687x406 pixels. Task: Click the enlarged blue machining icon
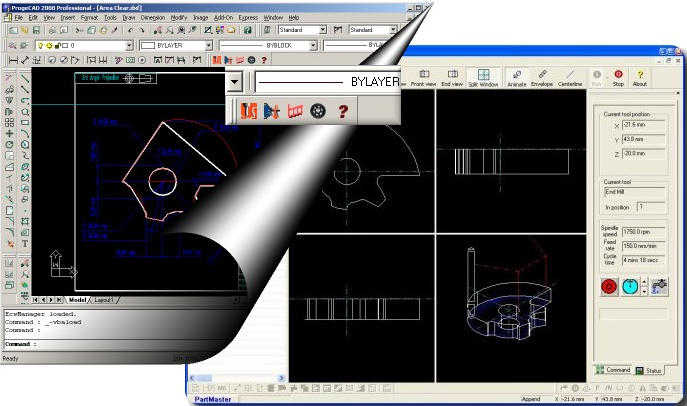pos(272,111)
